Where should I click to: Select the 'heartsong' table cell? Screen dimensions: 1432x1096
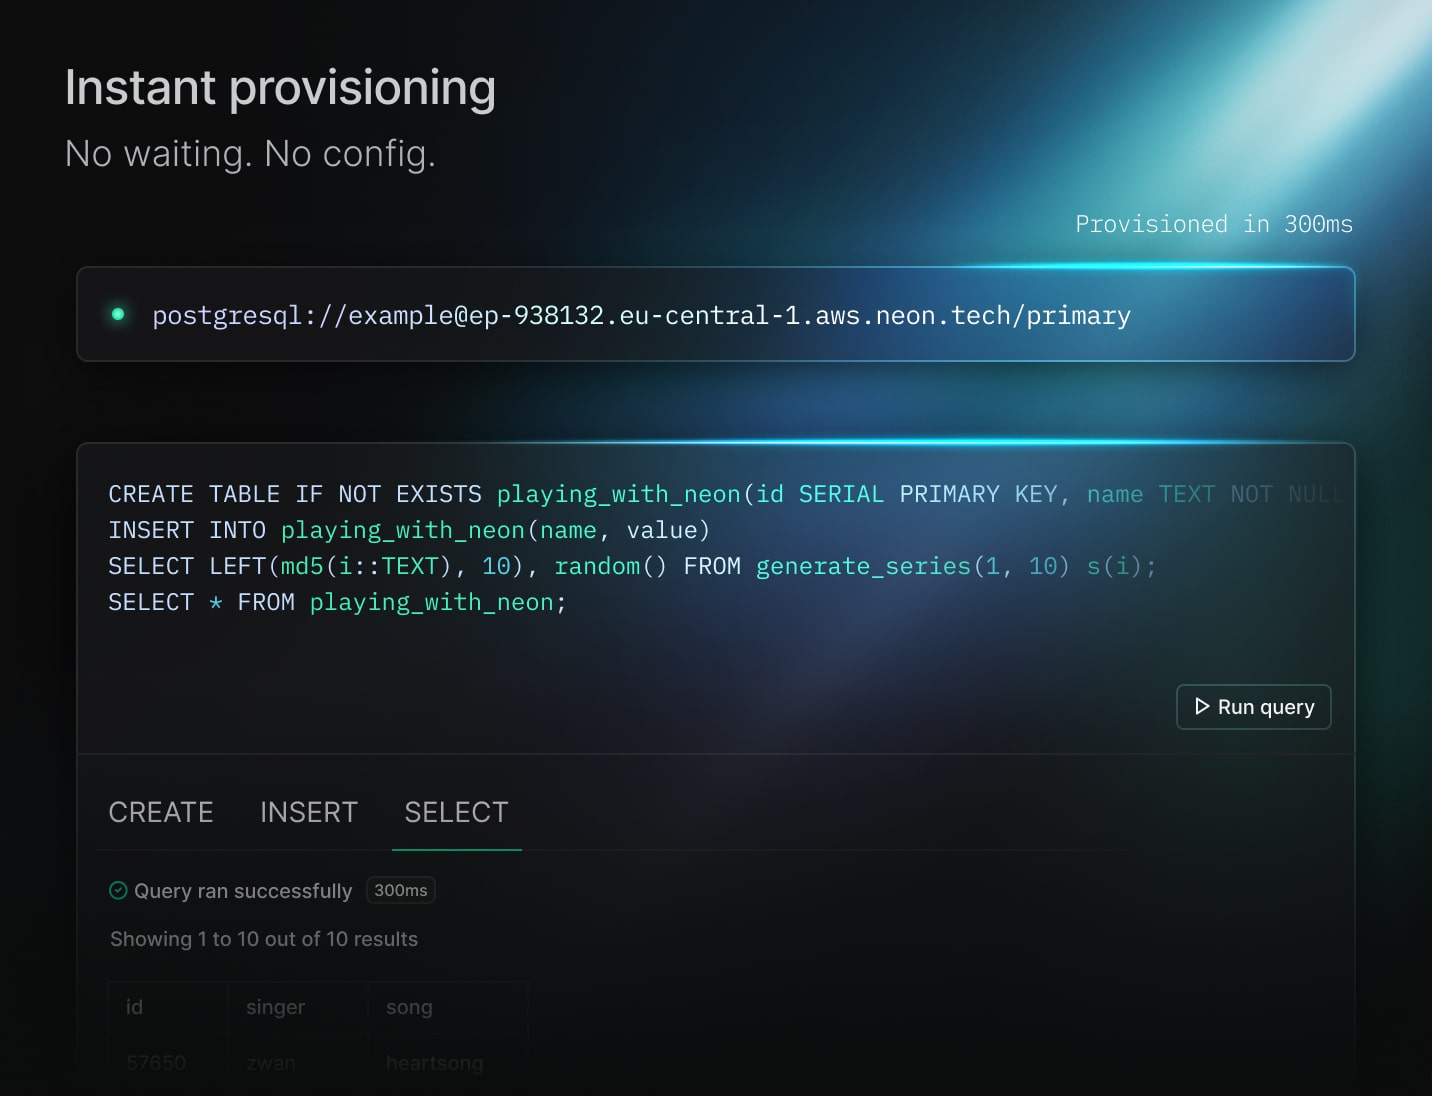(434, 1062)
